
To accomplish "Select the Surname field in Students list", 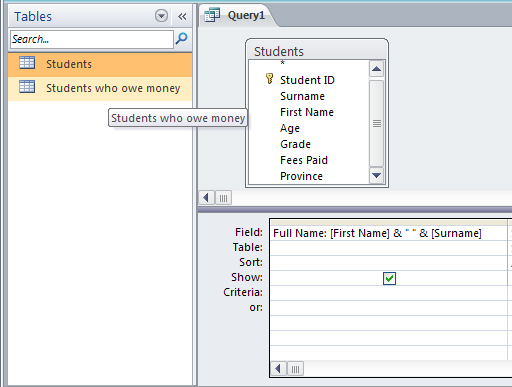I will (302, 96).
